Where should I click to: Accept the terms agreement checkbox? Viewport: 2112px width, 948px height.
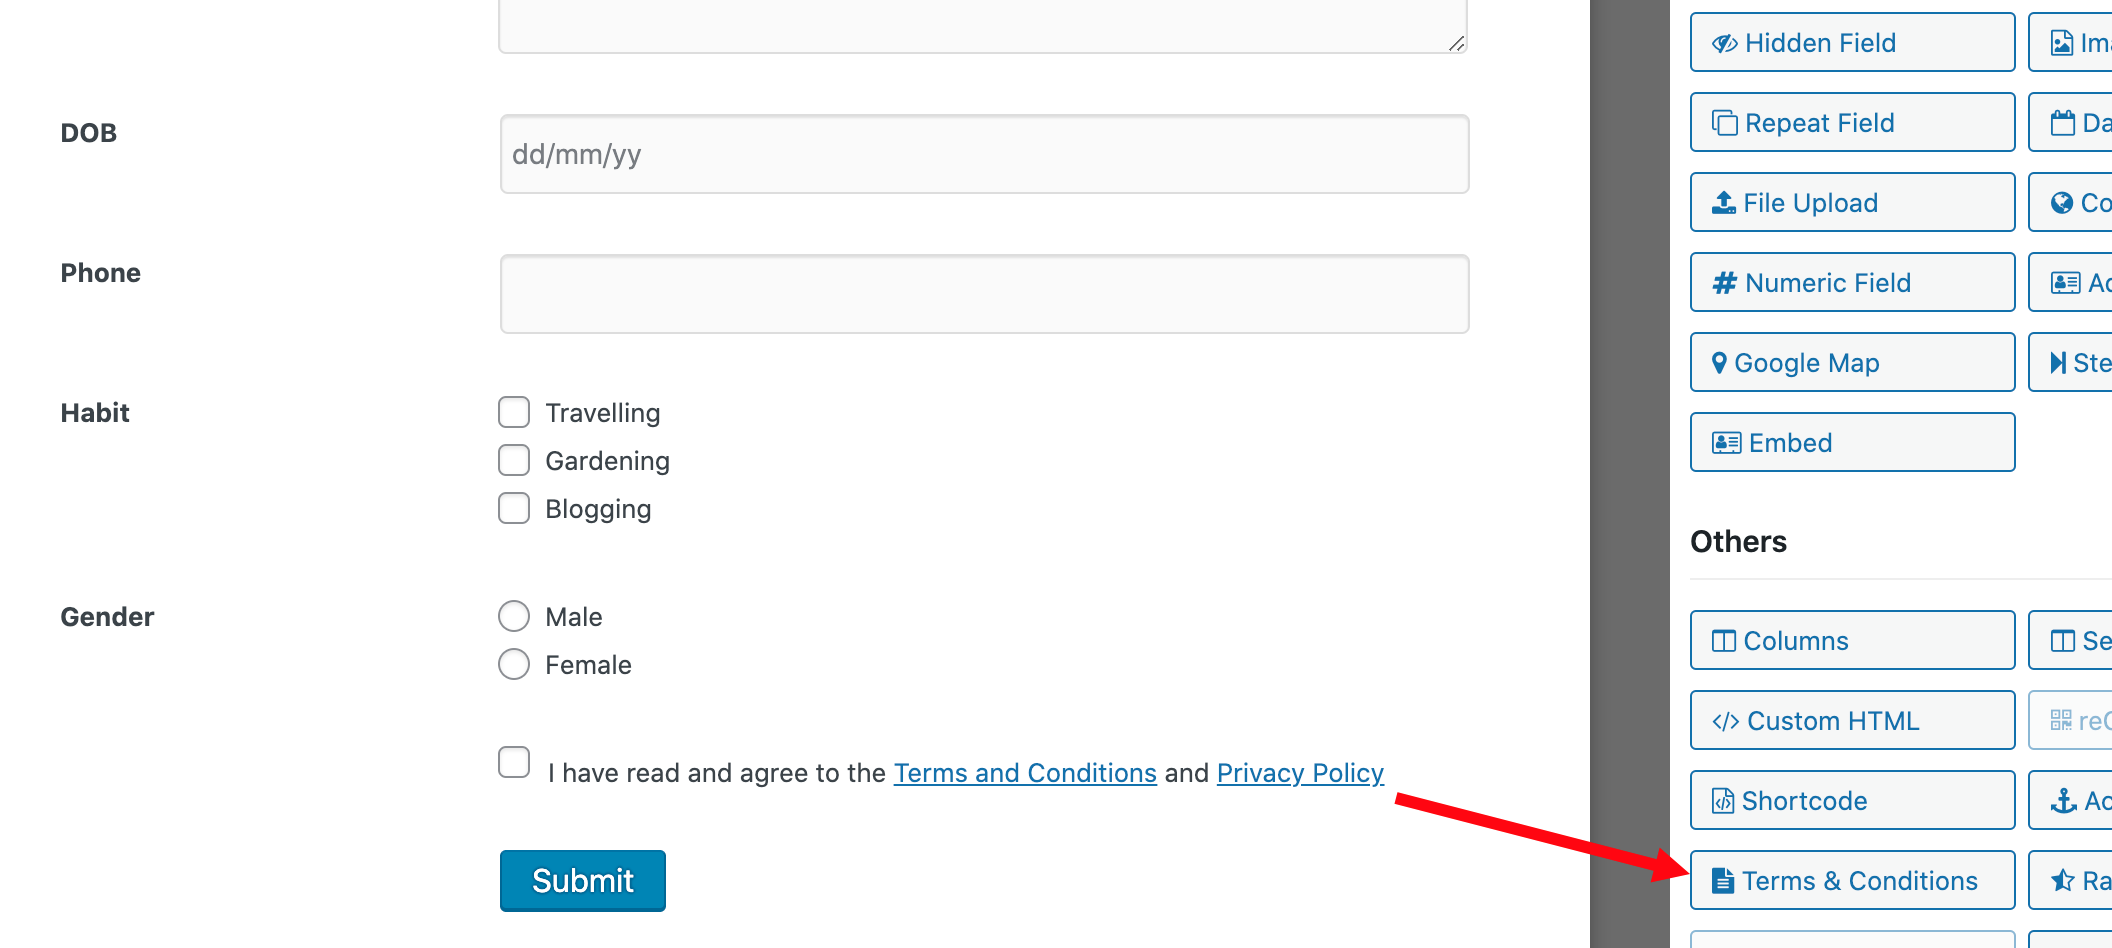pos(514,762)
